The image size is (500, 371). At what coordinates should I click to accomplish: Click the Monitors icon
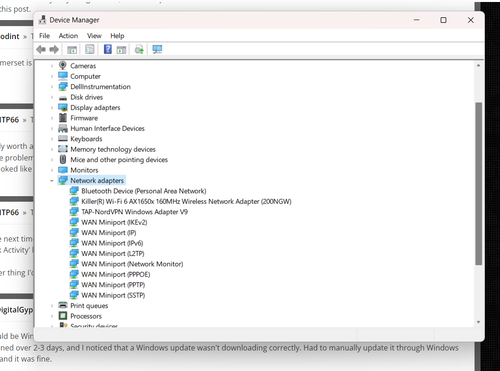pos(63,170)
